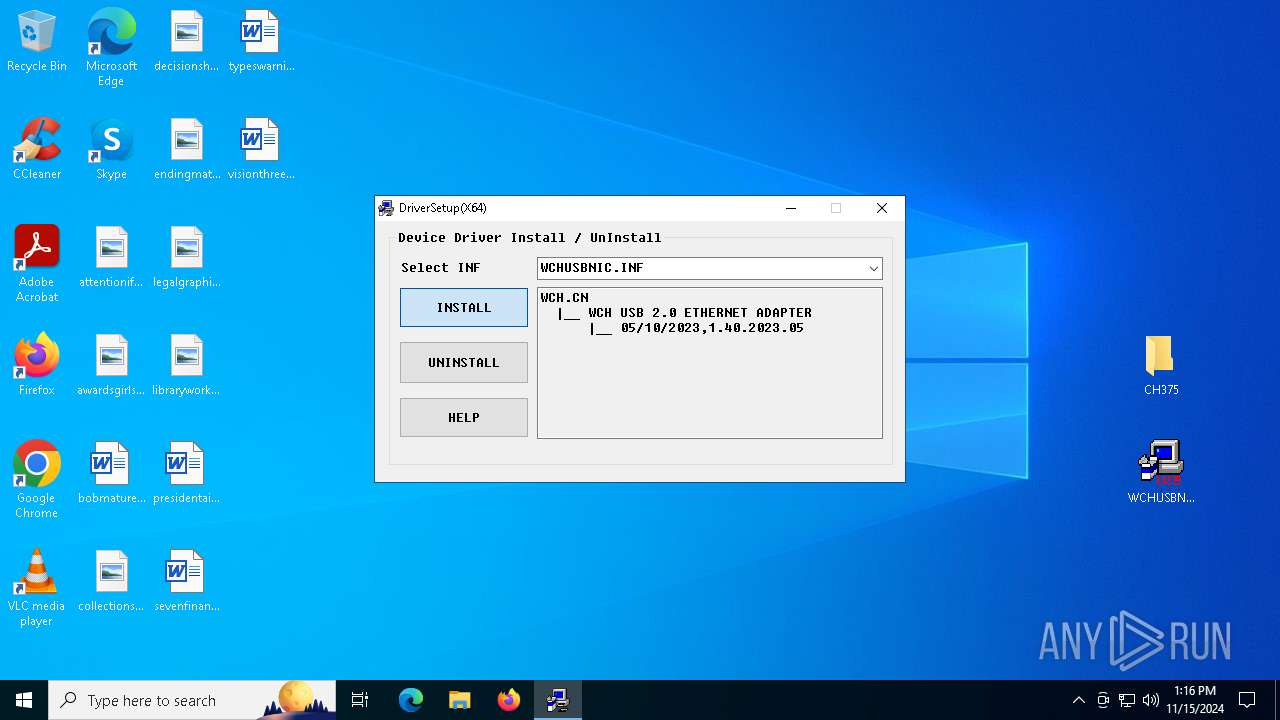
Task: Select the Skype desktop shortcut
Action: pos(111,150)
